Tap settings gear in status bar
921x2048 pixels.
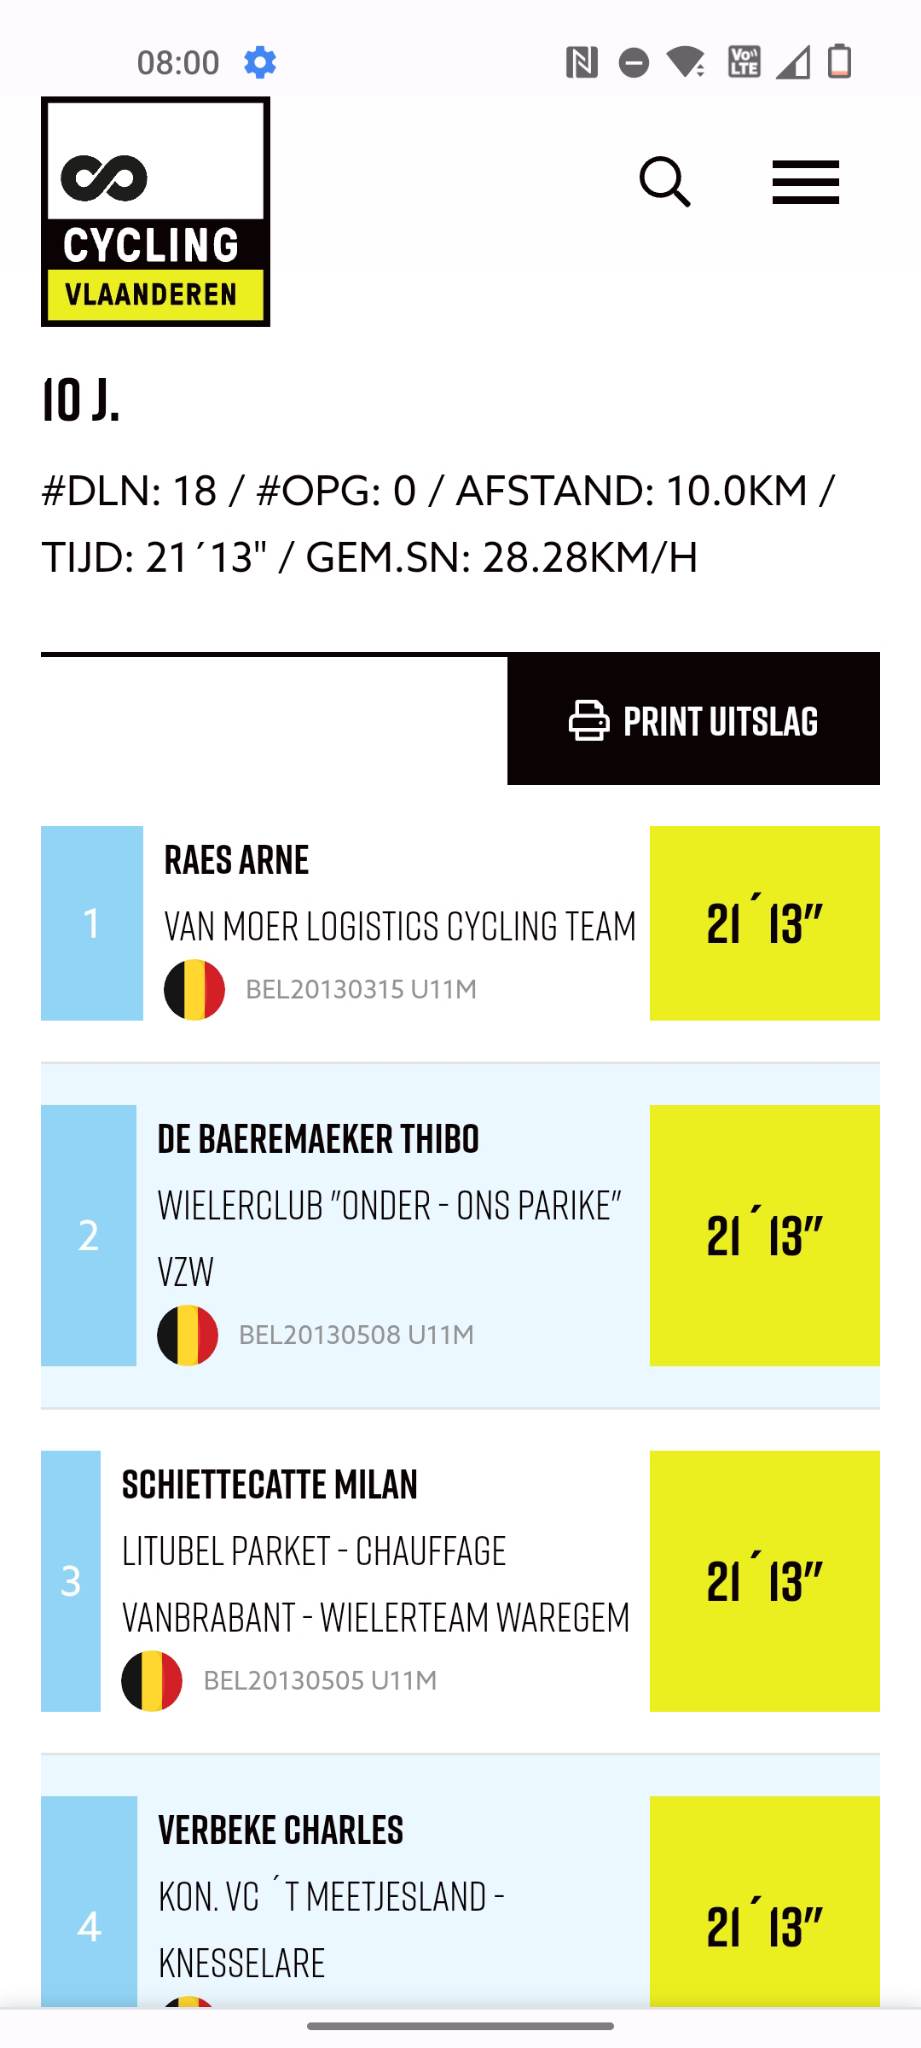tap(260, 62)
